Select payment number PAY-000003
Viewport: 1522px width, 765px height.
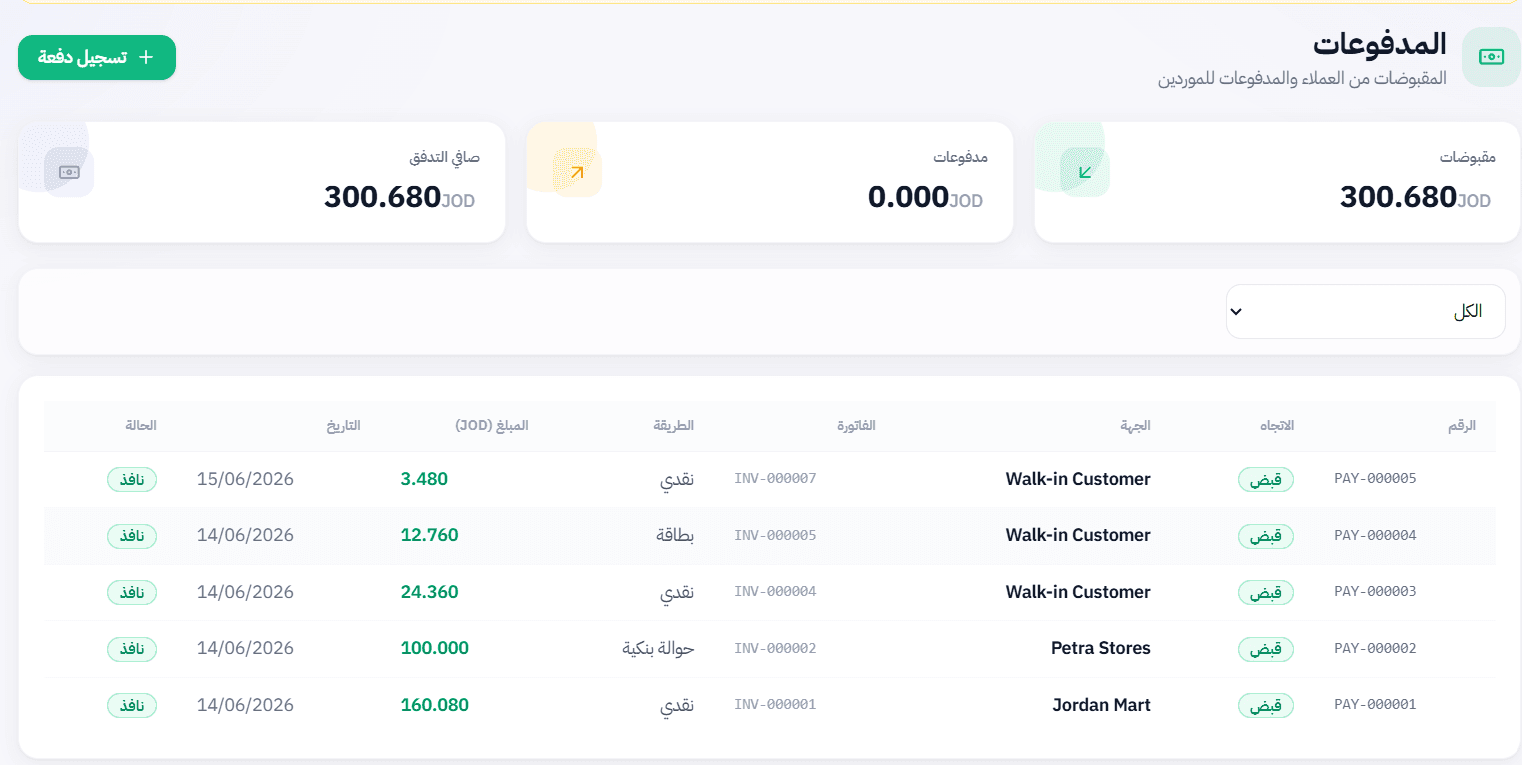tap(1375, 592)
